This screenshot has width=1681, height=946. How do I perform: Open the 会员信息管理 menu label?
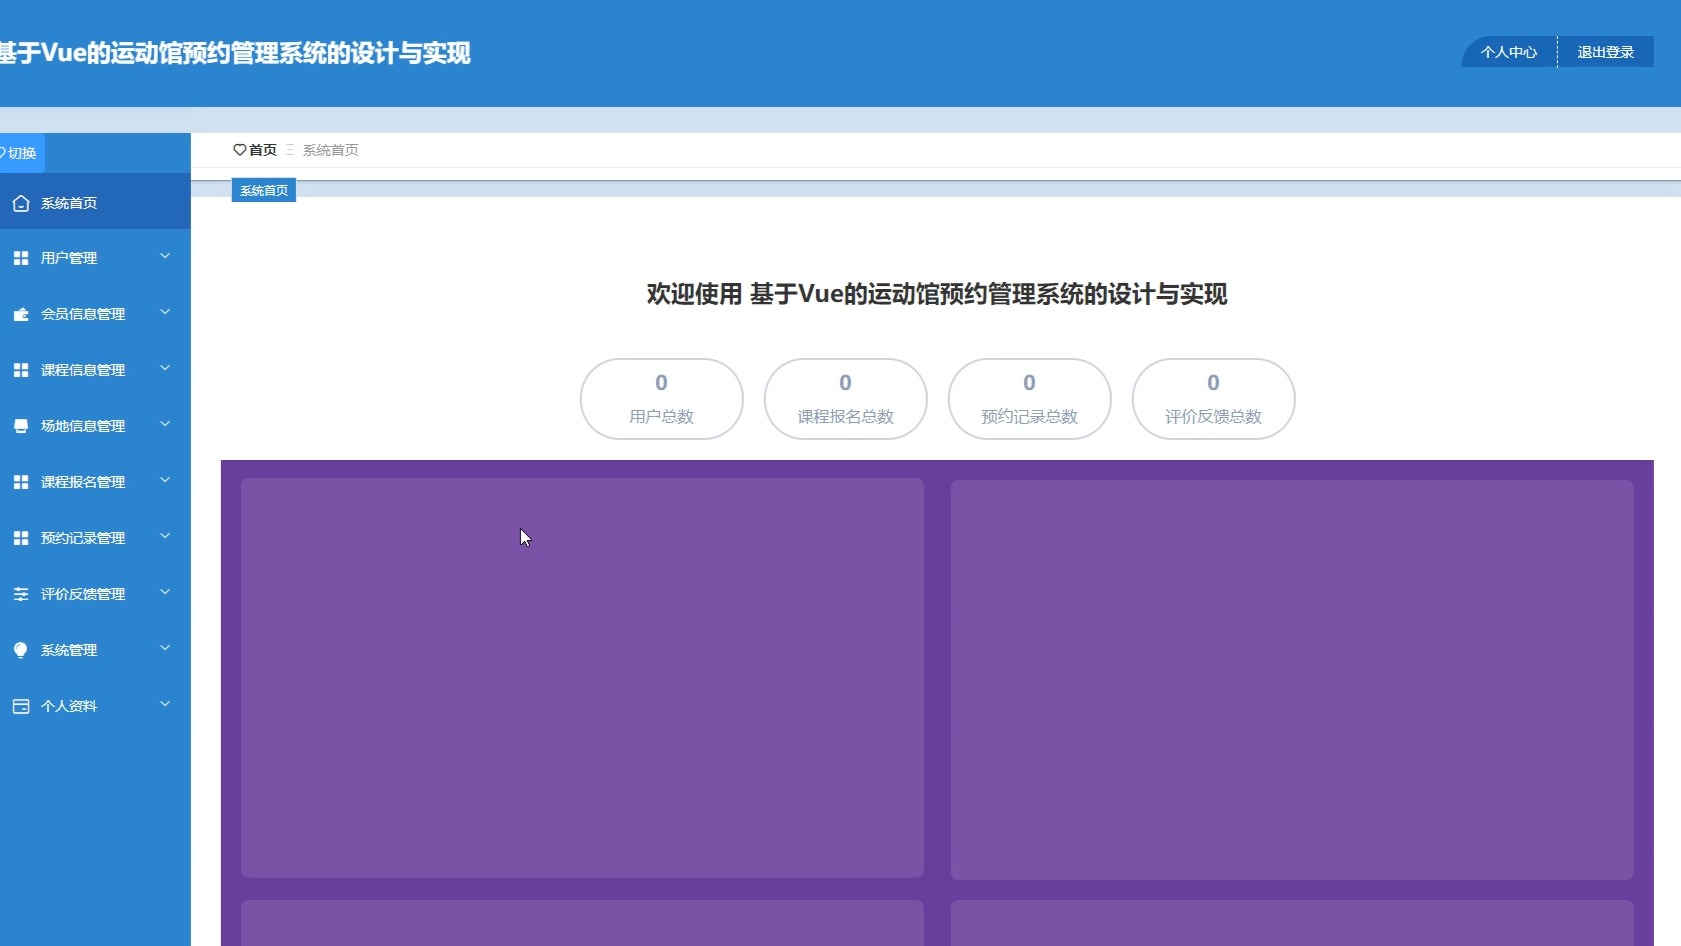[83, 314]
